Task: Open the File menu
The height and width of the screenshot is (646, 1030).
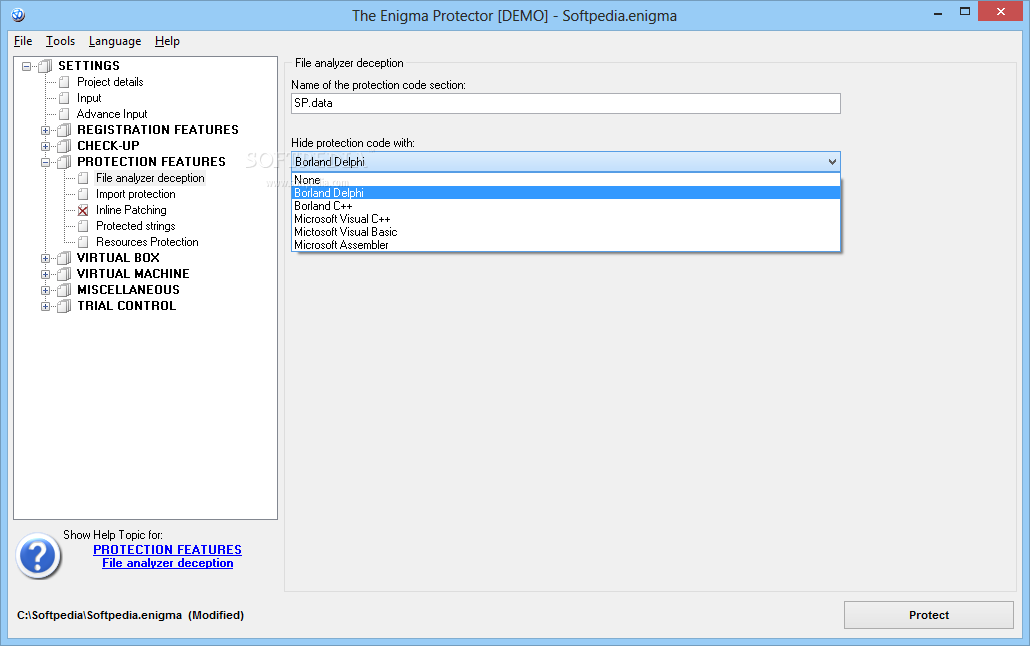Action: 23,41
